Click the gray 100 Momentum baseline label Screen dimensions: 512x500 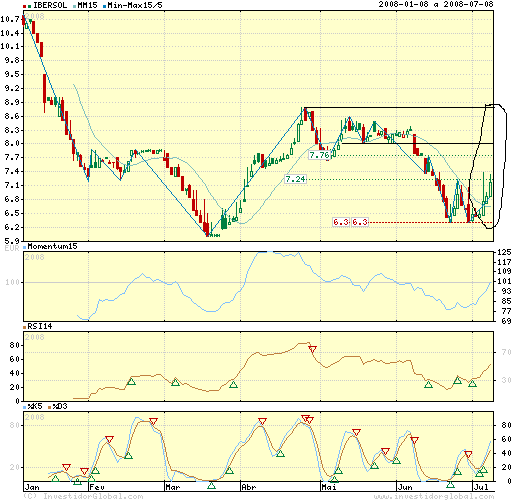point(12,282)
